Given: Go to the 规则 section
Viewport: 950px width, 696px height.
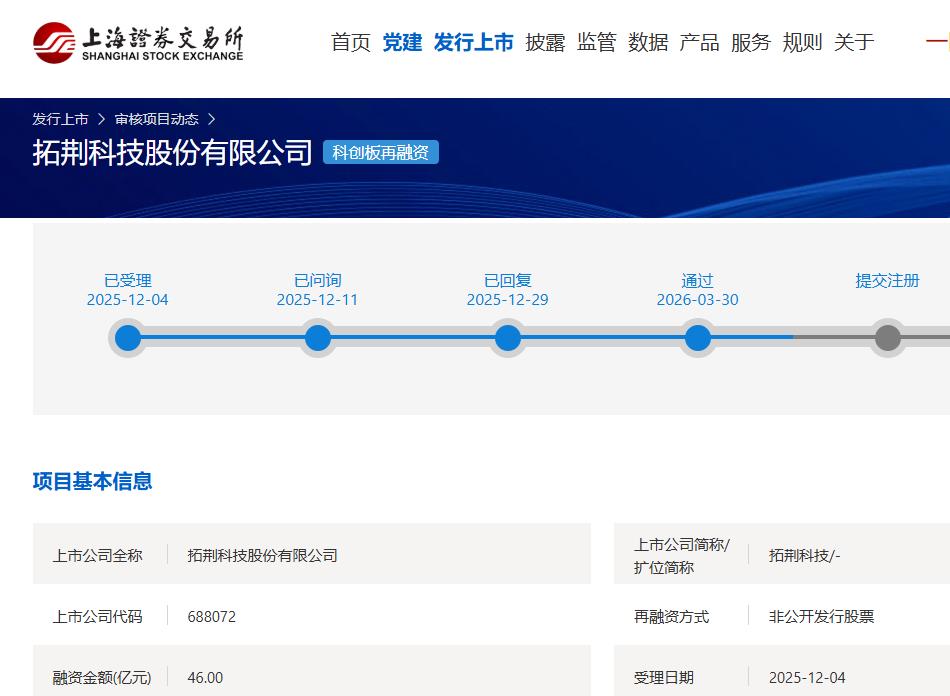Looking at the screenshot, I should point(802,42).
